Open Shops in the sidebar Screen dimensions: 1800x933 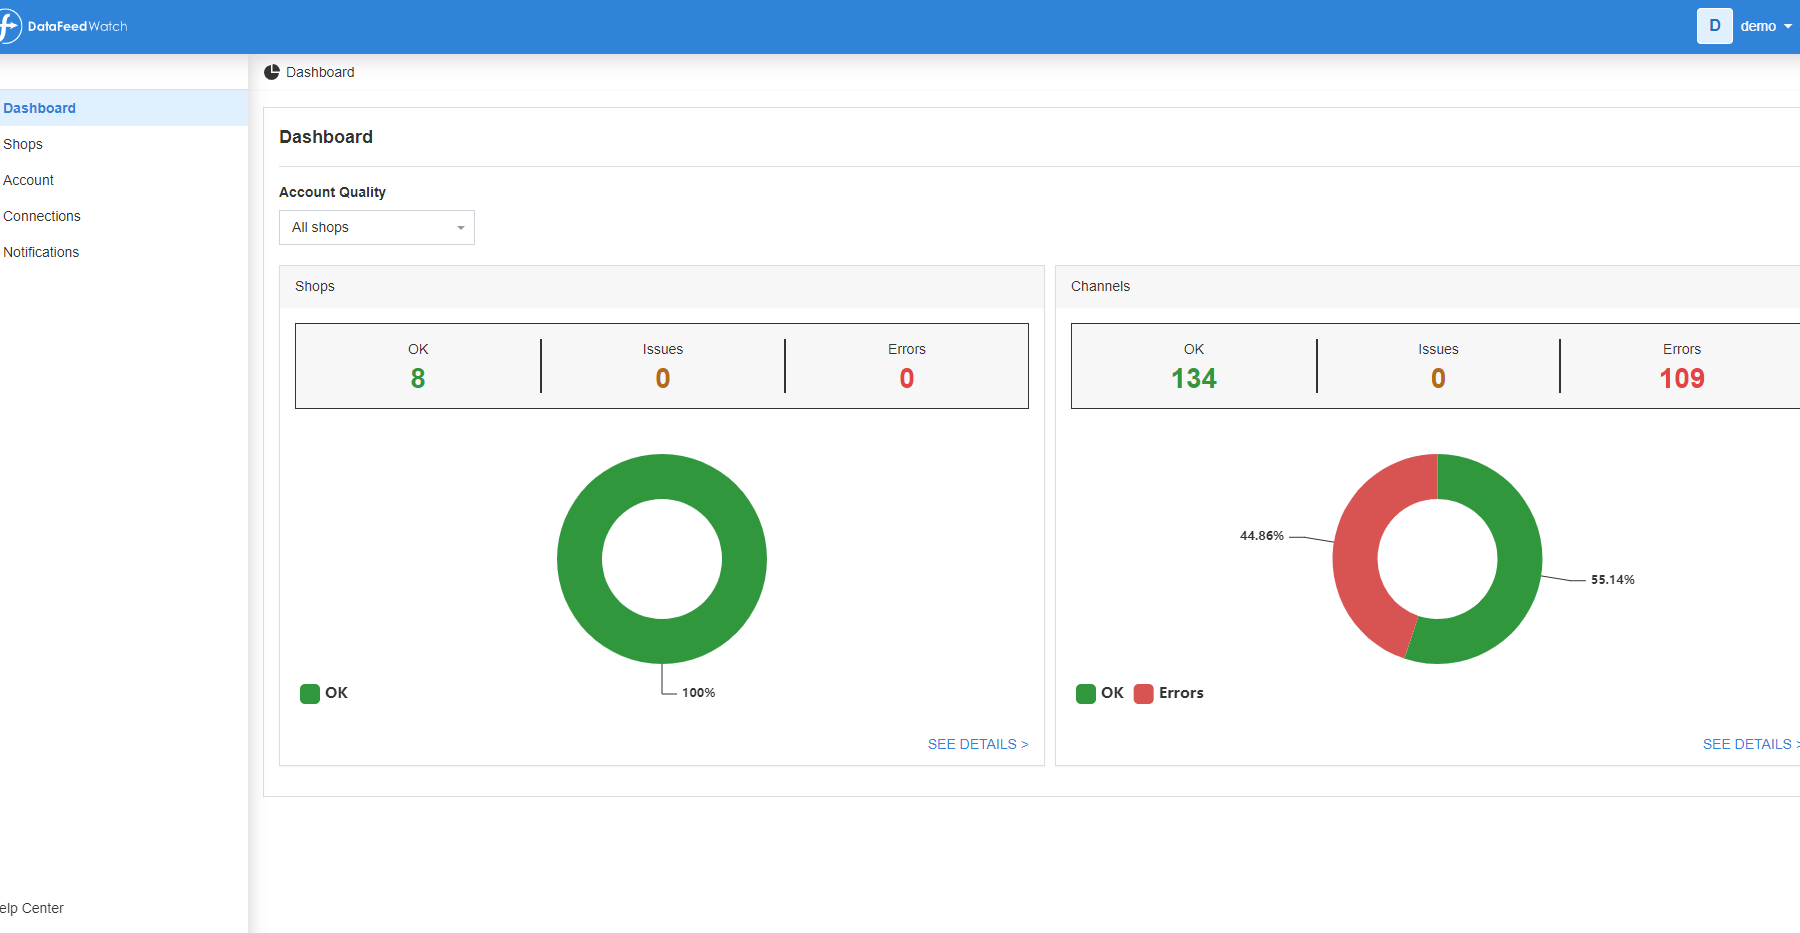pyautogui.click(x=23, y=144)
